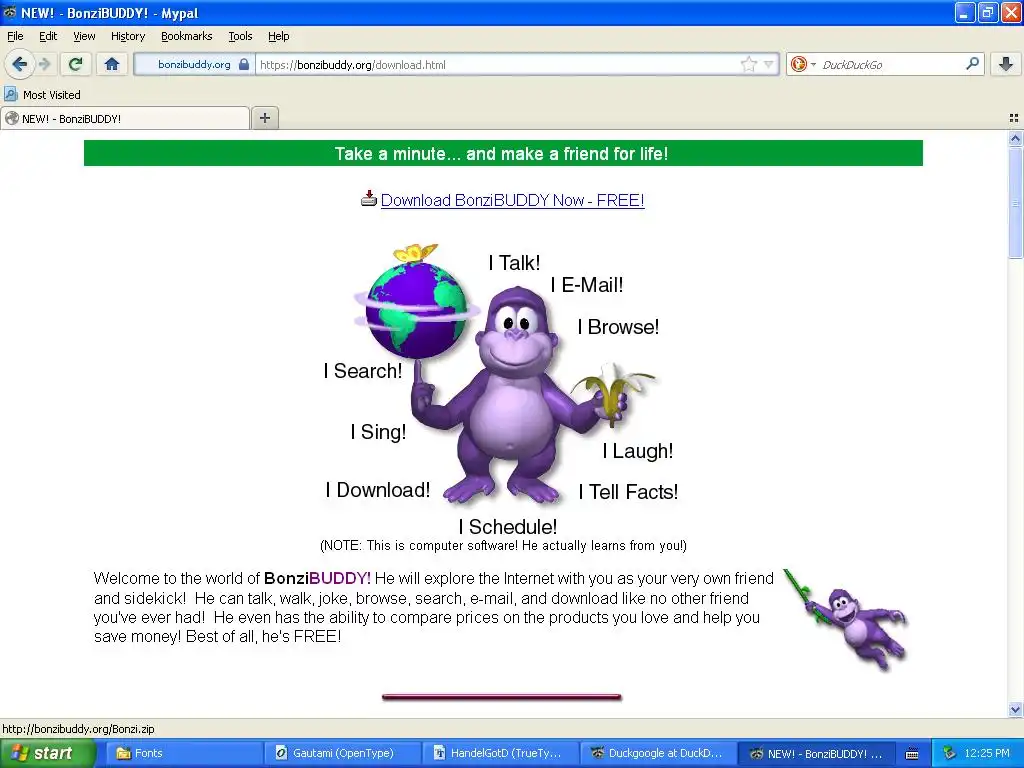Screen dimensions: 1024x768
Task: Switch to Fonts folder taskbar button
Action: [x=183, y=753]
